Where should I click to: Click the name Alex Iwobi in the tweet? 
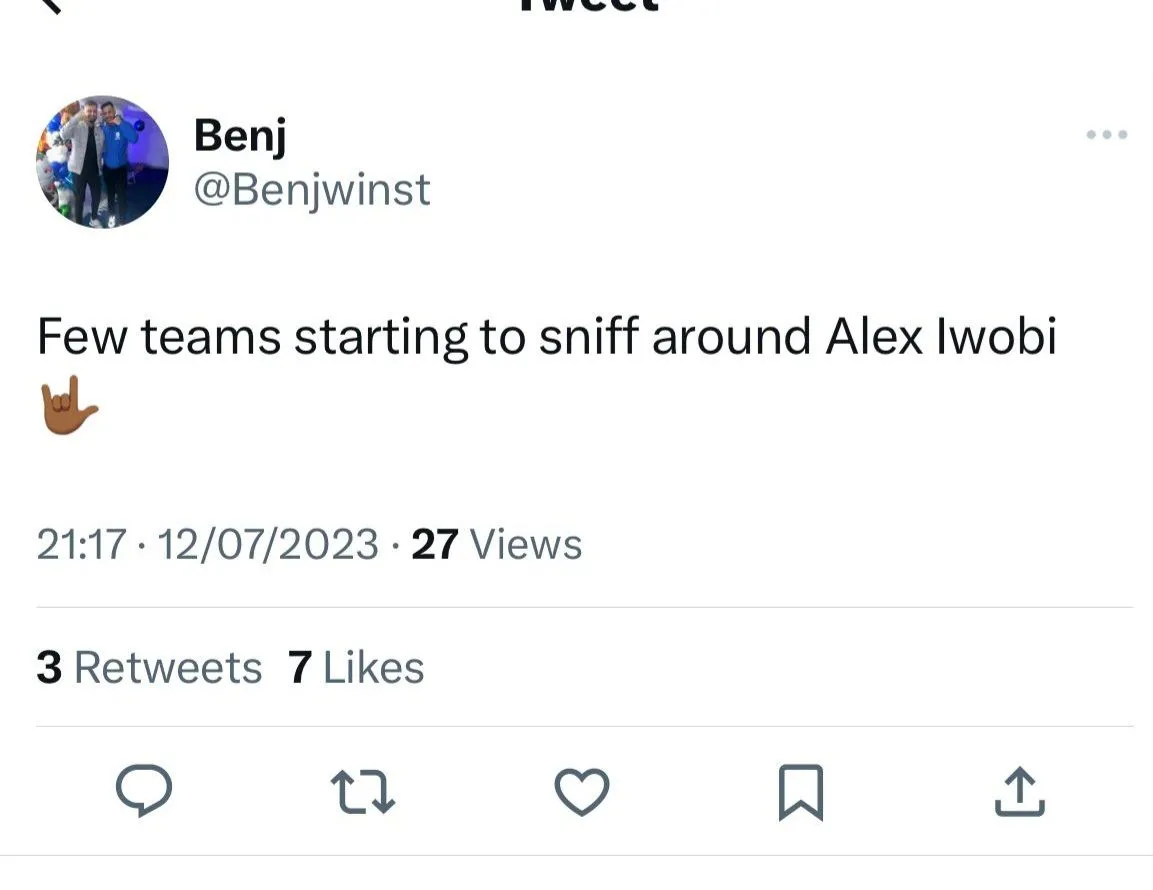click(941, 337)
